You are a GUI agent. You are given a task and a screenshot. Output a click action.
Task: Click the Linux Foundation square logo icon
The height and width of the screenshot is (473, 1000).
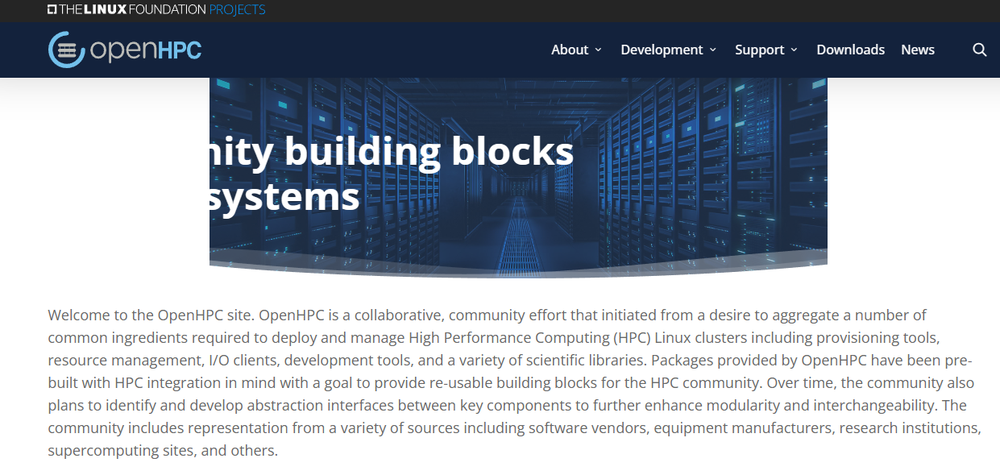point(52,10)
